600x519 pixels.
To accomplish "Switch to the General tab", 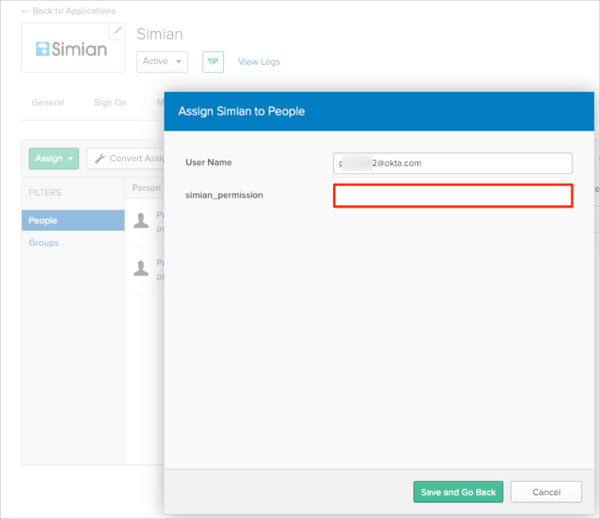I will 47,102.
